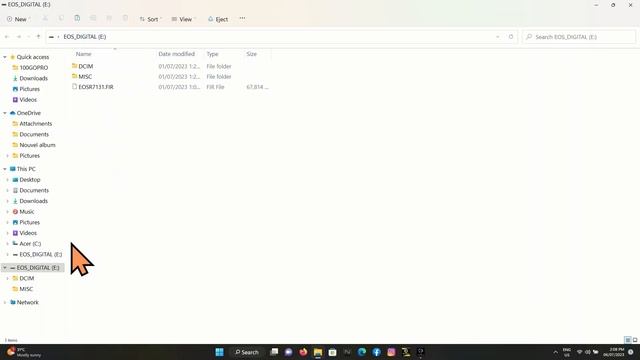Click the weather widget on taskbar
Screen dimensions: 640x360
pyautogui.click(x=24, y=352)
